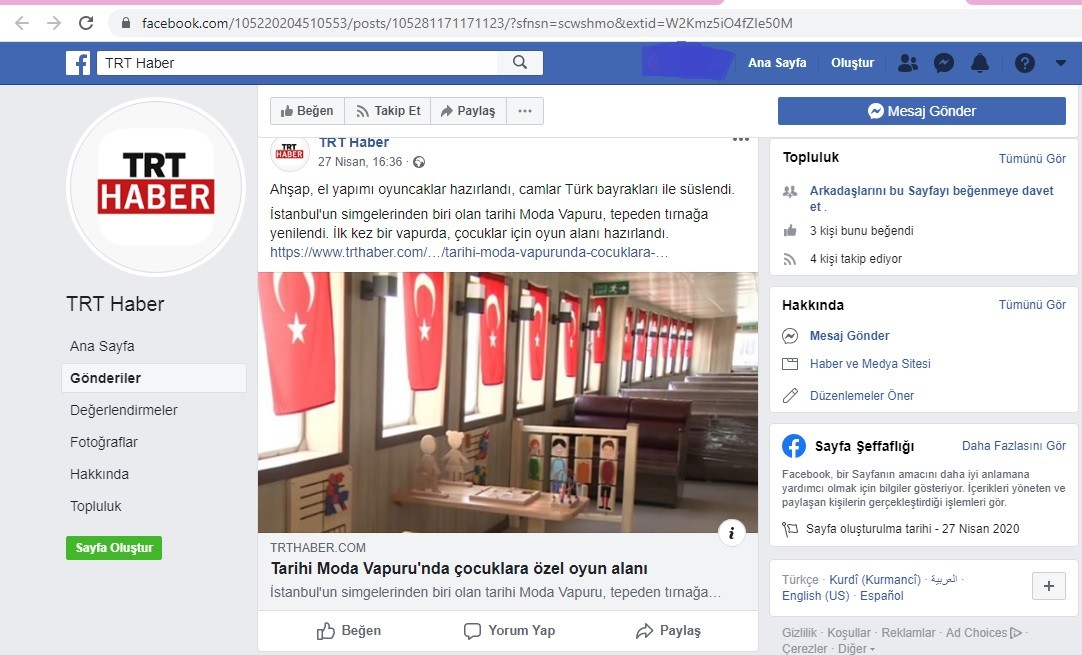The width and height of the screenshot is (1082, 655).
Task: Follow the page with Takip Et
Action: pos(388,110)
